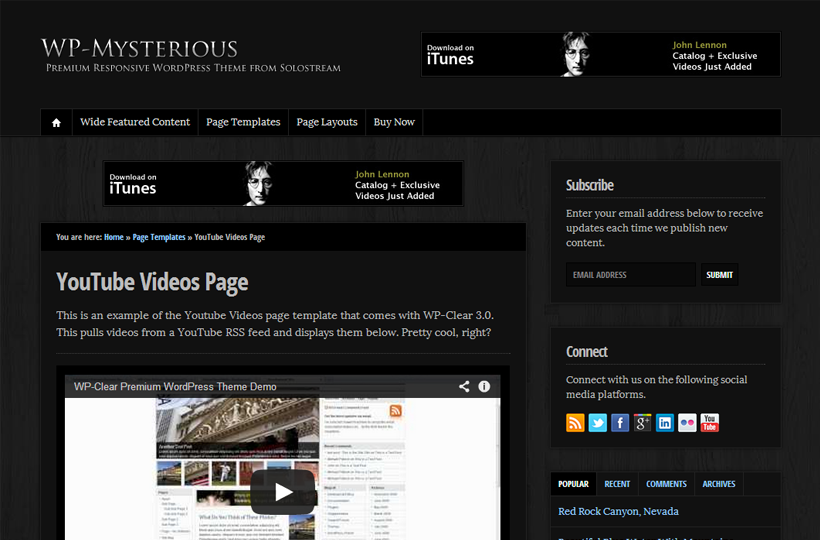This screenshot has height=540, width=820.
Task: Click the Connect widget heading
Action: [586, 352]
